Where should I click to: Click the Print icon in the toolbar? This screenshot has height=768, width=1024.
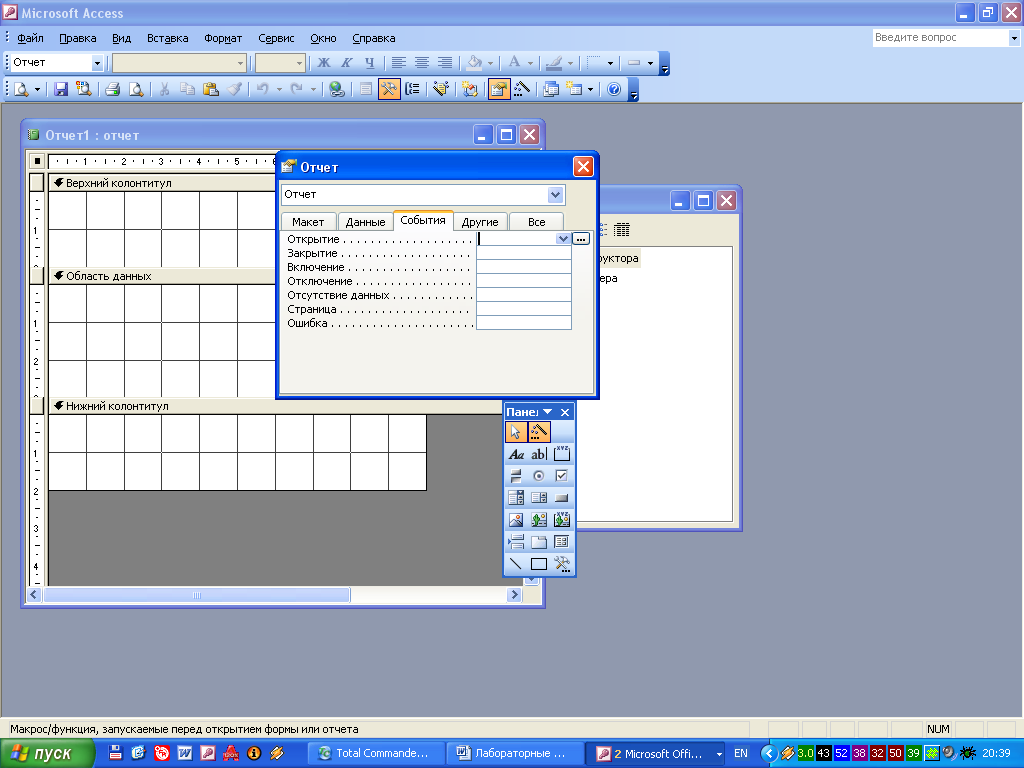pyautogui.click(x=112, y=89)
